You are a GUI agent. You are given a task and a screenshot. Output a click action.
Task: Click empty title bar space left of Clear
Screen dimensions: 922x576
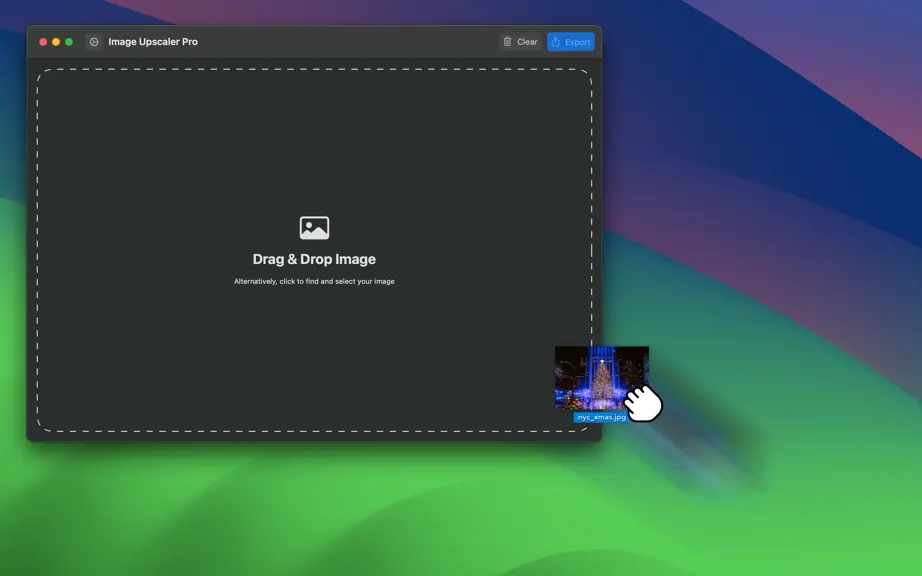[x=347, y=42]
